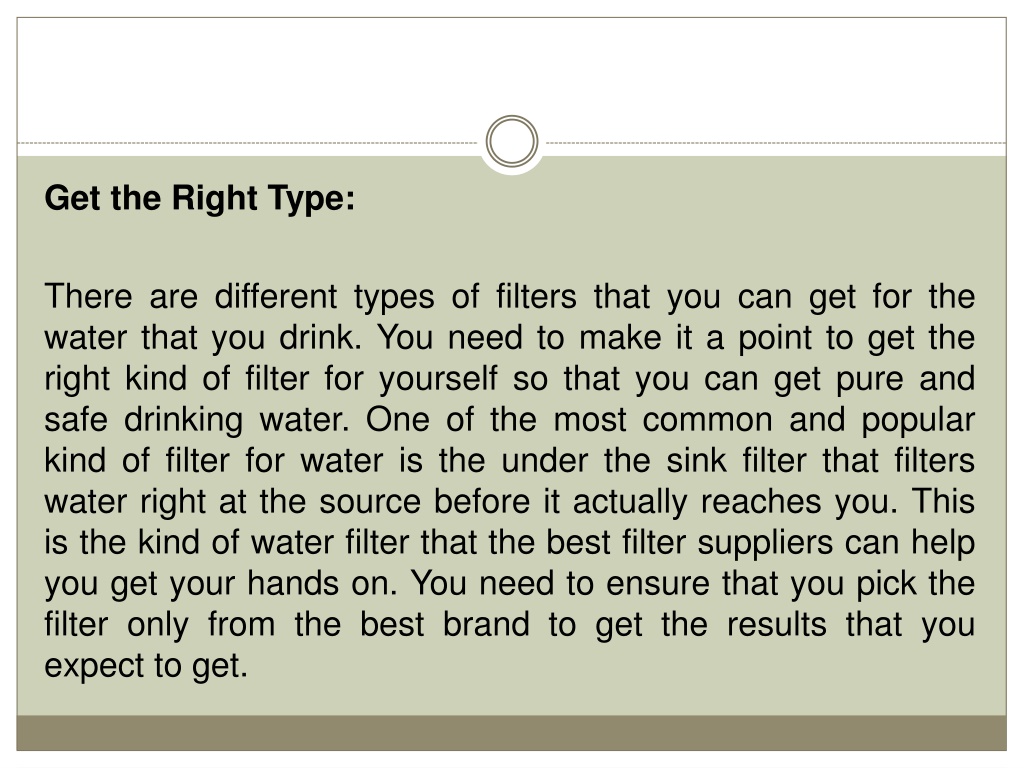Click the 'Get the Right Type:' heading
1024x768 pixels.
200,199
